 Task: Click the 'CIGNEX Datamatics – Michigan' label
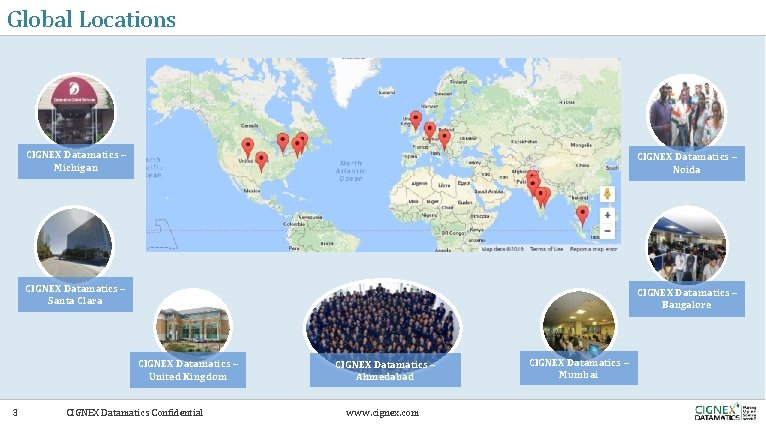pyautogui.click(x=76, y=161)
